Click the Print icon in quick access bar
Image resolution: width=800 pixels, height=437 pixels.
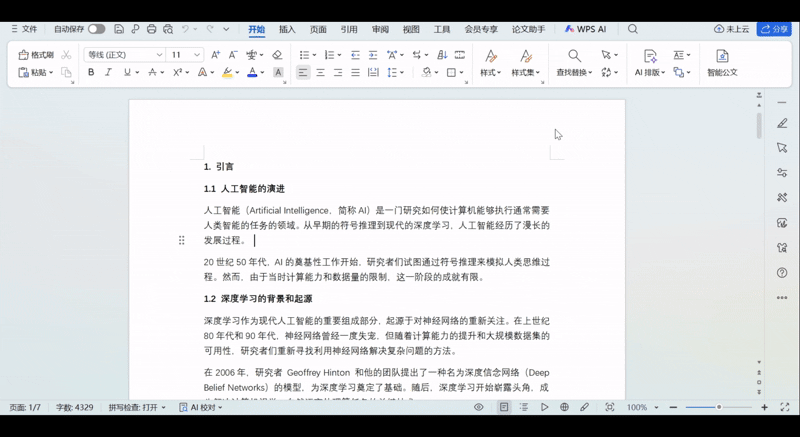[x=152, y=29]
